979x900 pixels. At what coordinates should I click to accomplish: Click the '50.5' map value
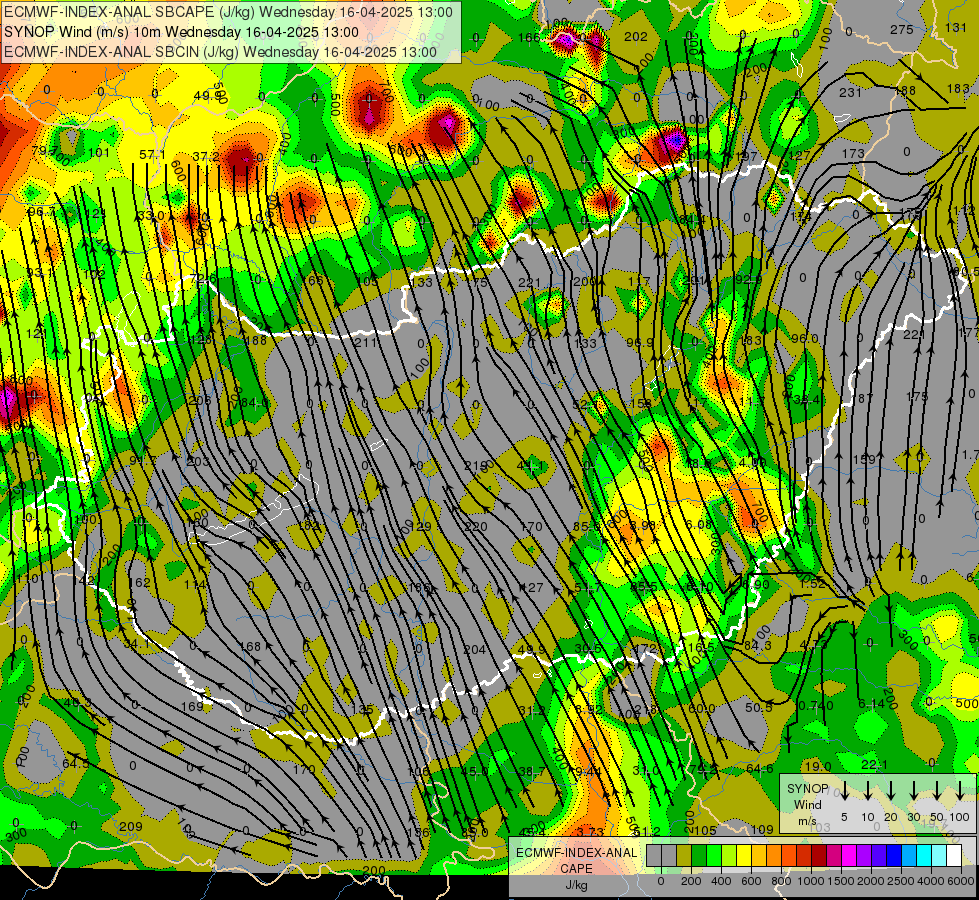[759, 707]
